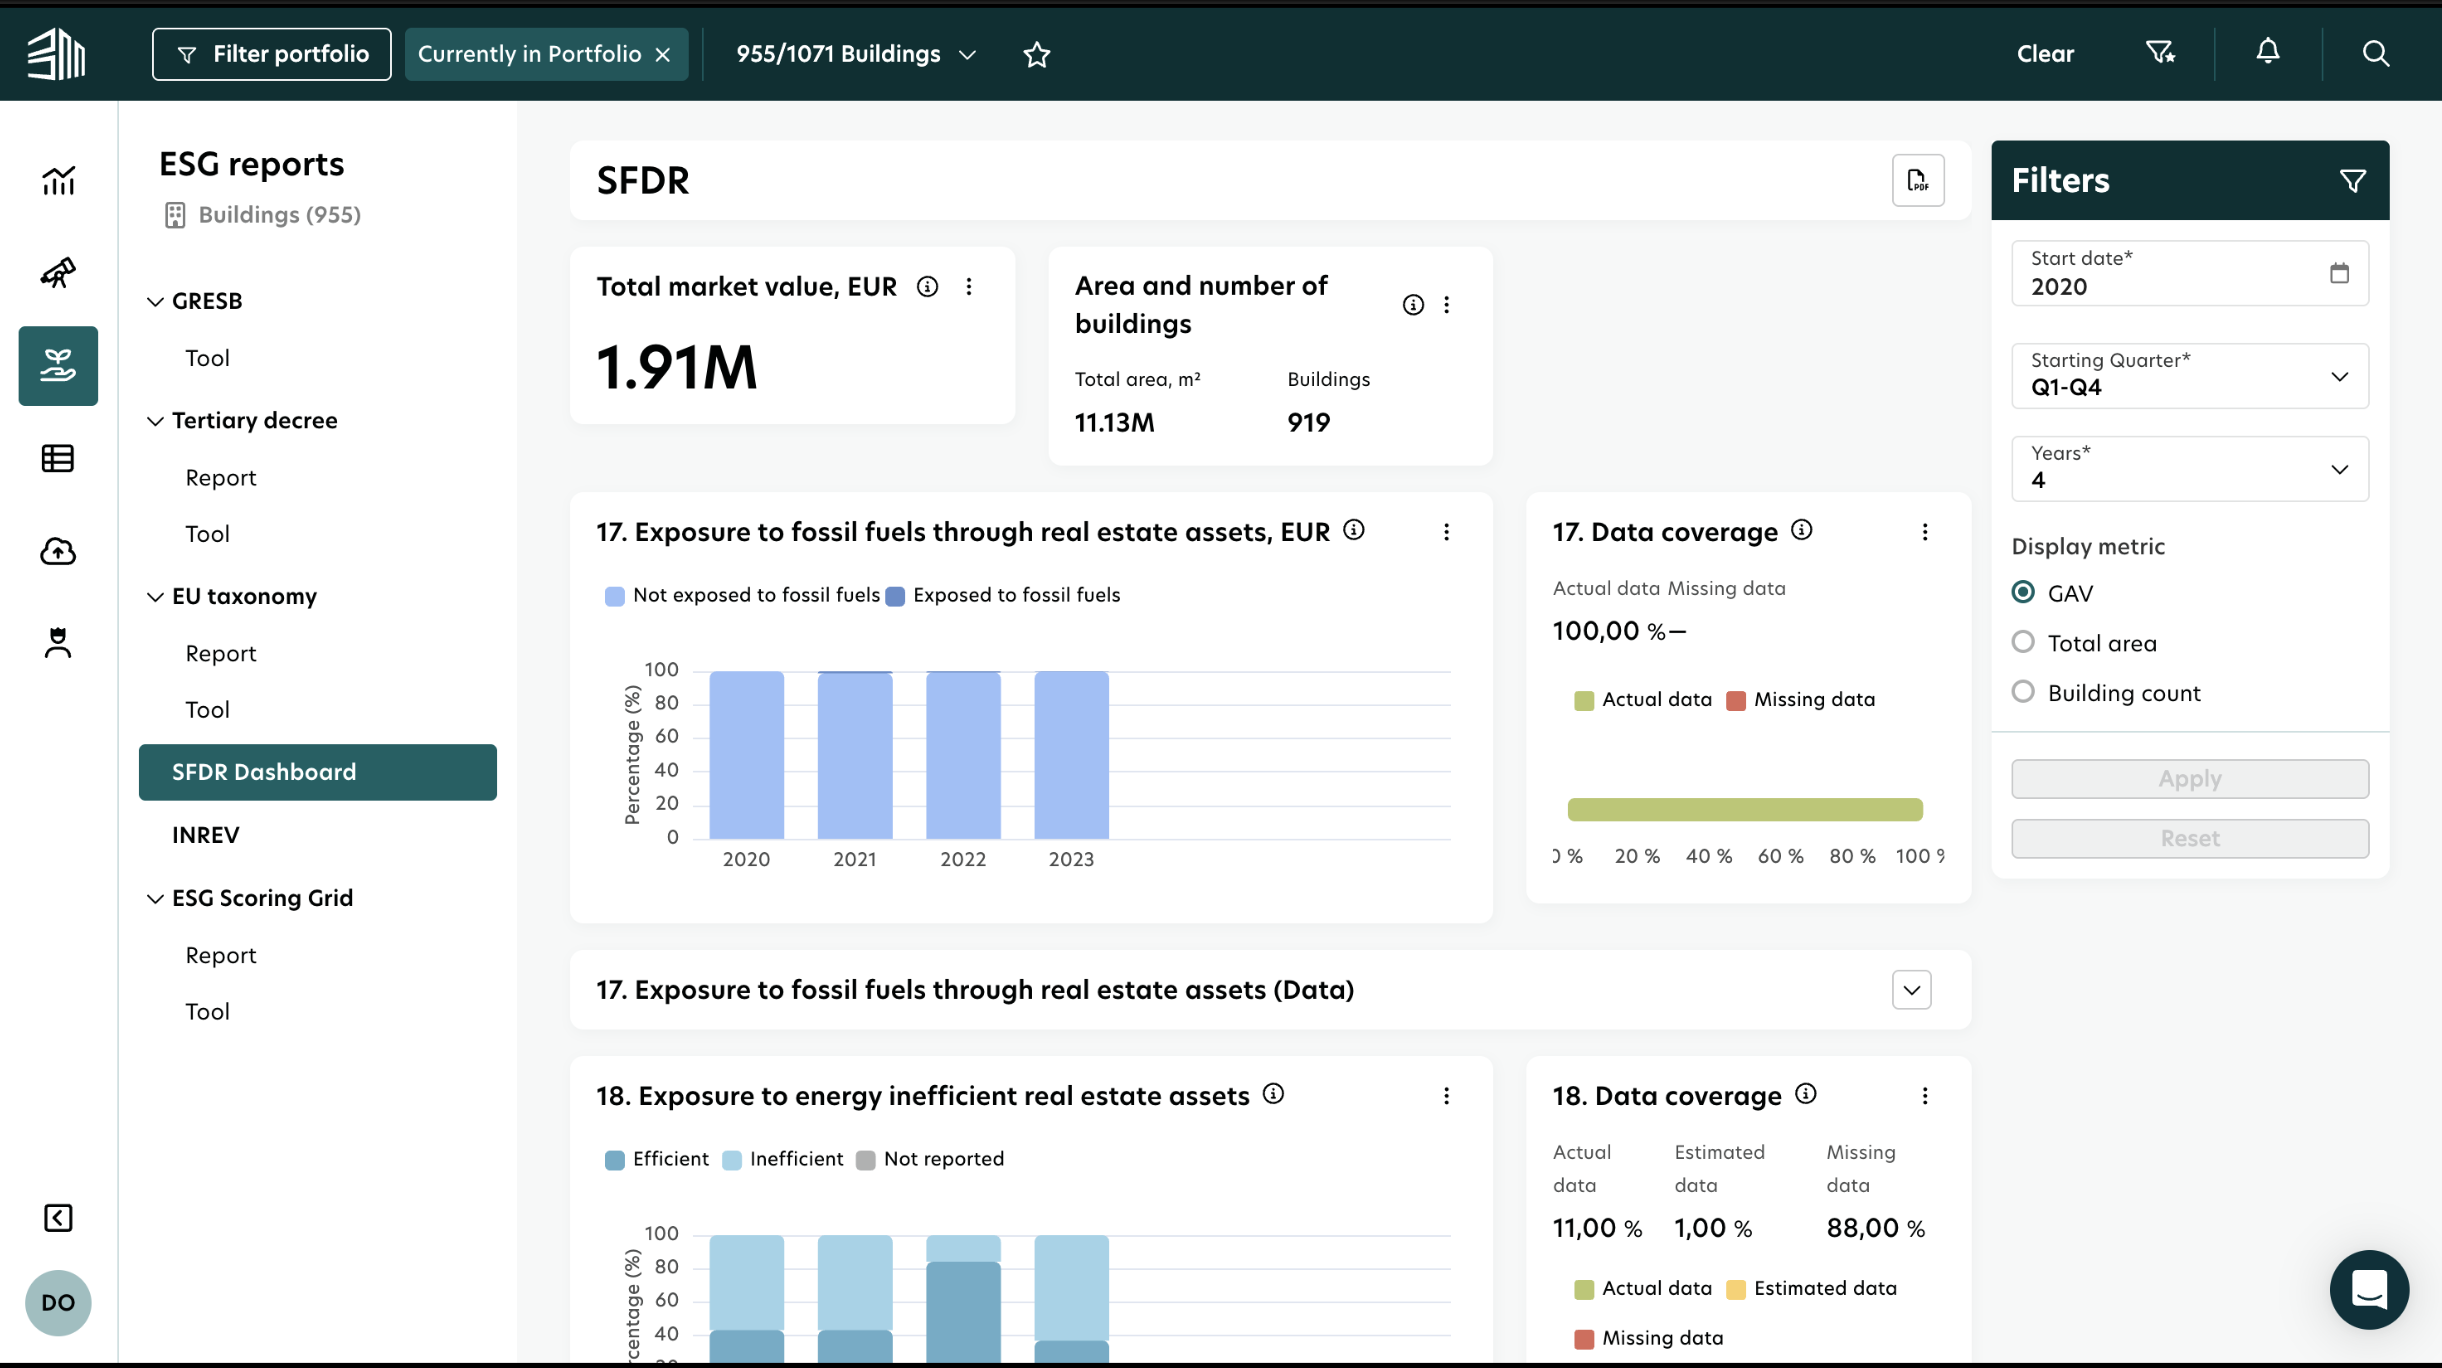Open 18. Exposure energy inefficient options menu
The height and width of the screenshot is (1368, 2442).
click(x=1447, y=1096)
